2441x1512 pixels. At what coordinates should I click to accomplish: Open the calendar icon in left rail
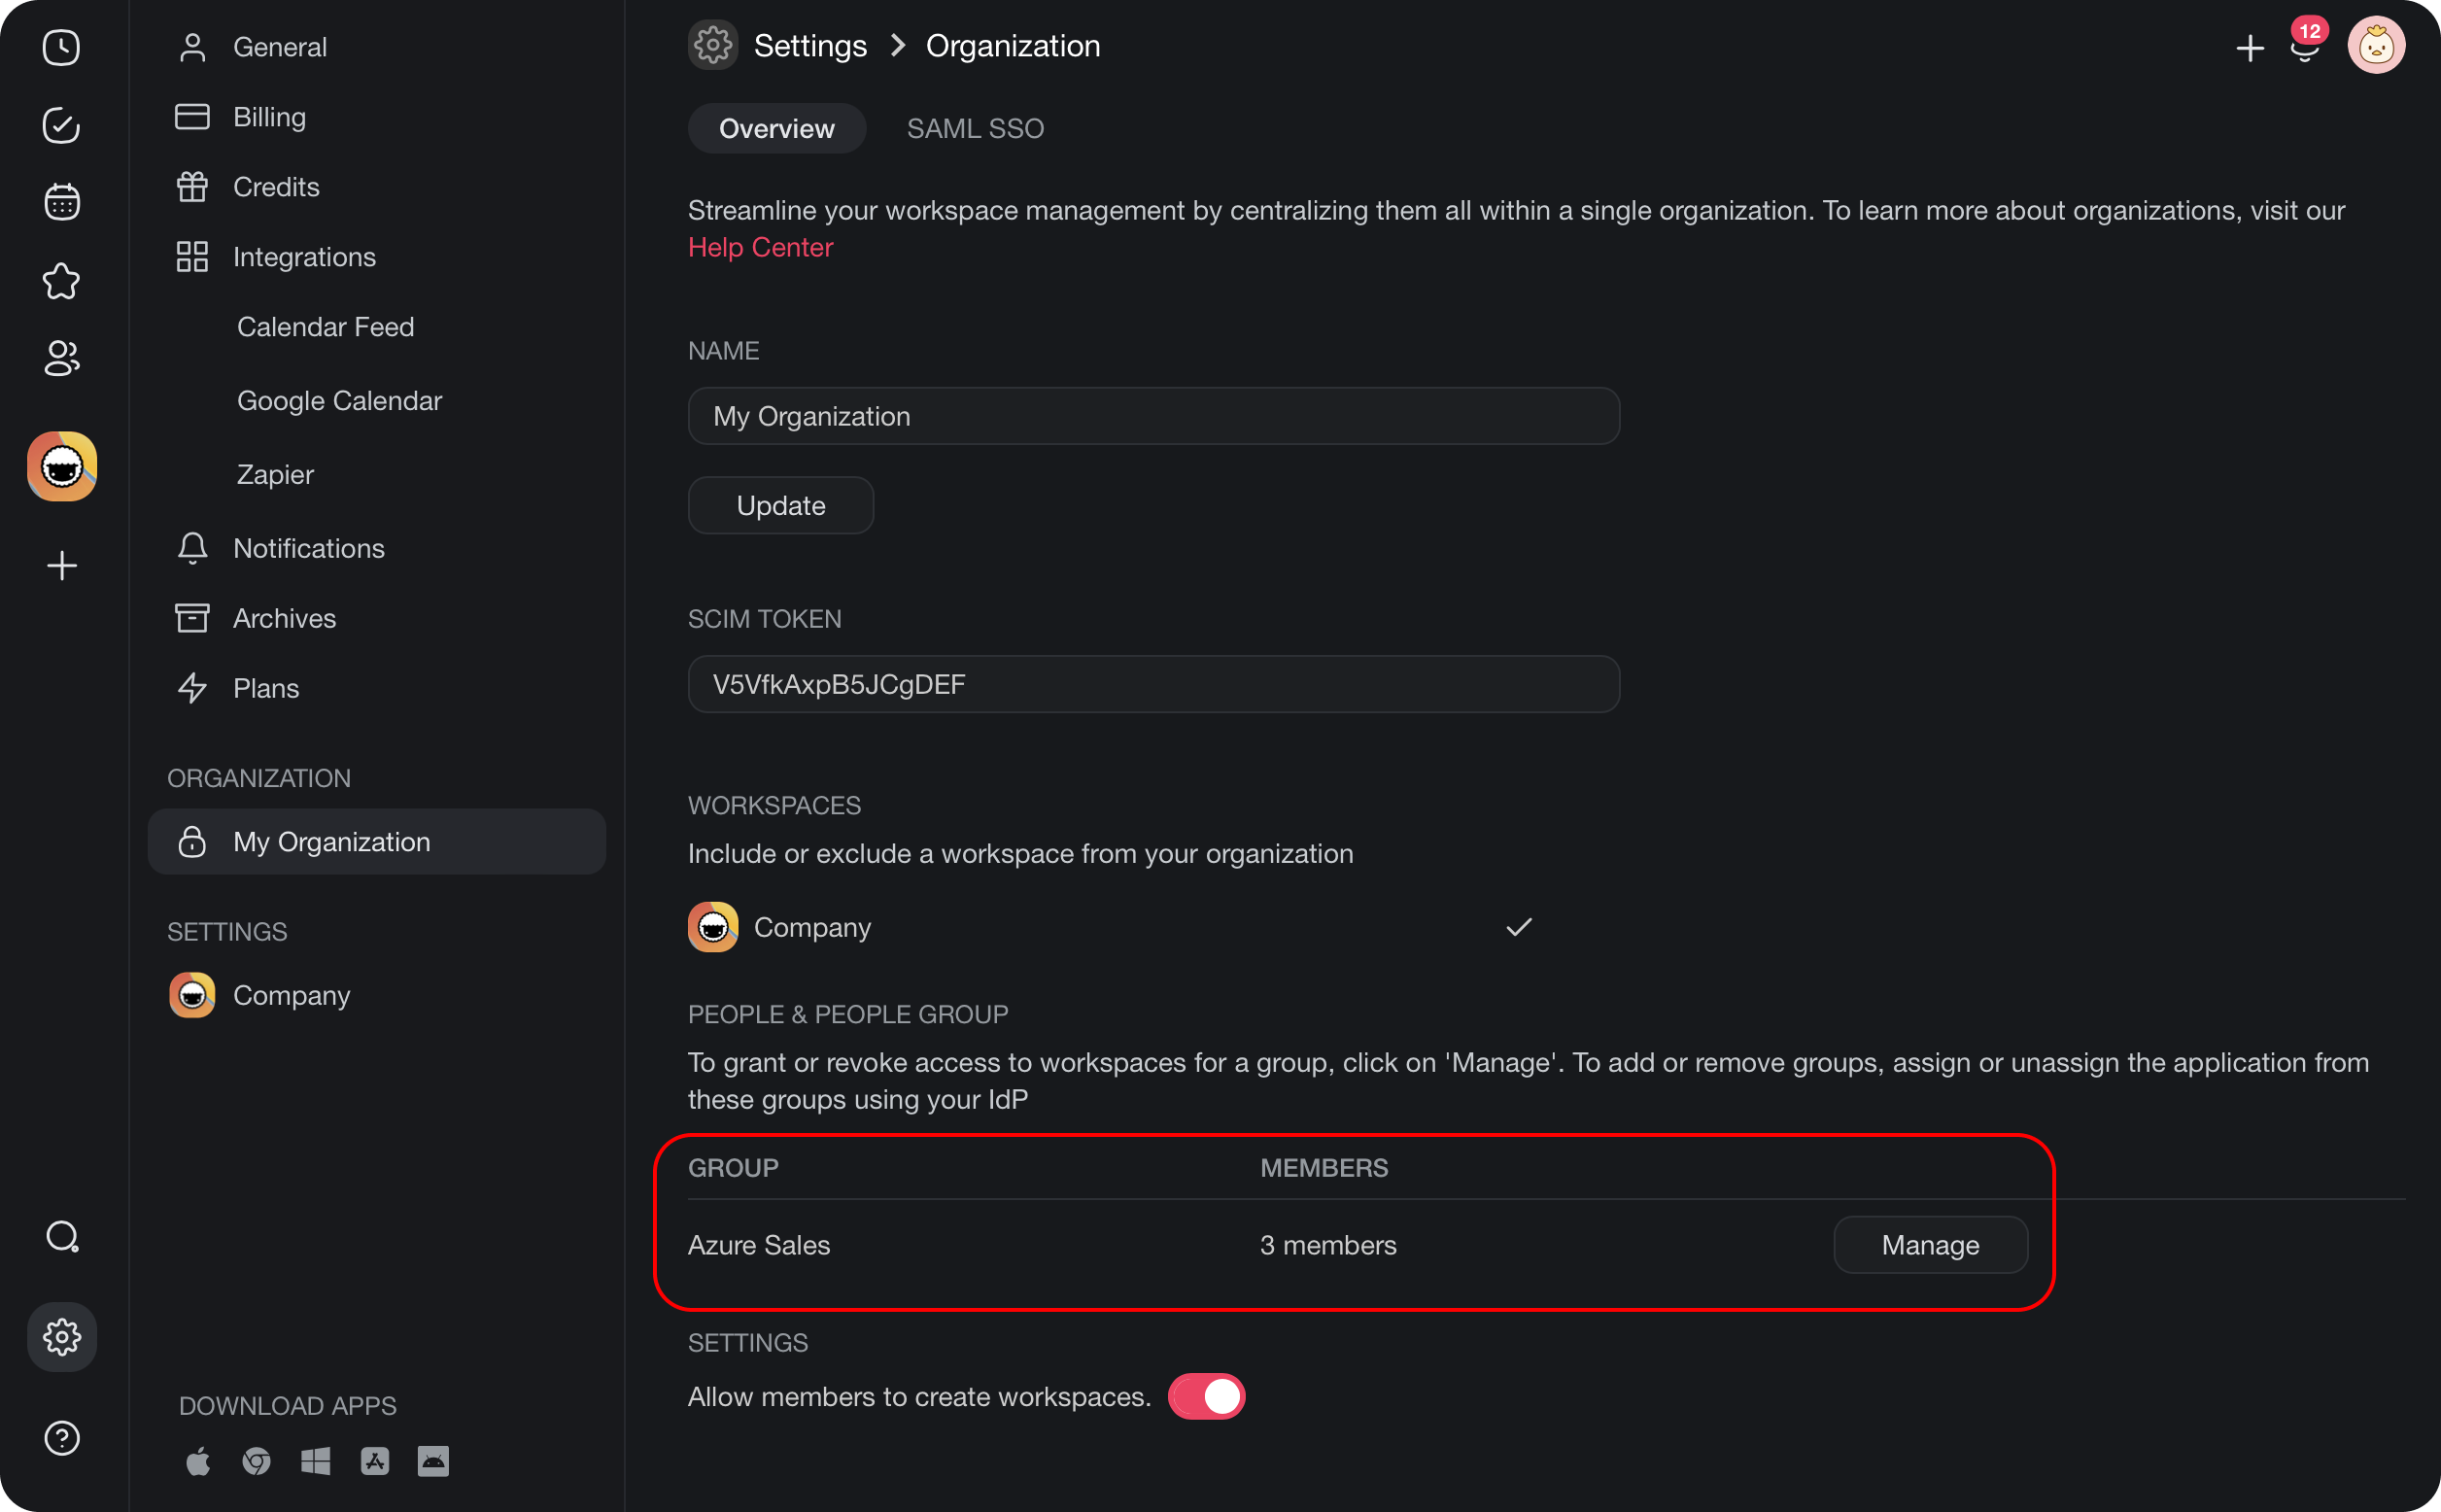point(62,202)
